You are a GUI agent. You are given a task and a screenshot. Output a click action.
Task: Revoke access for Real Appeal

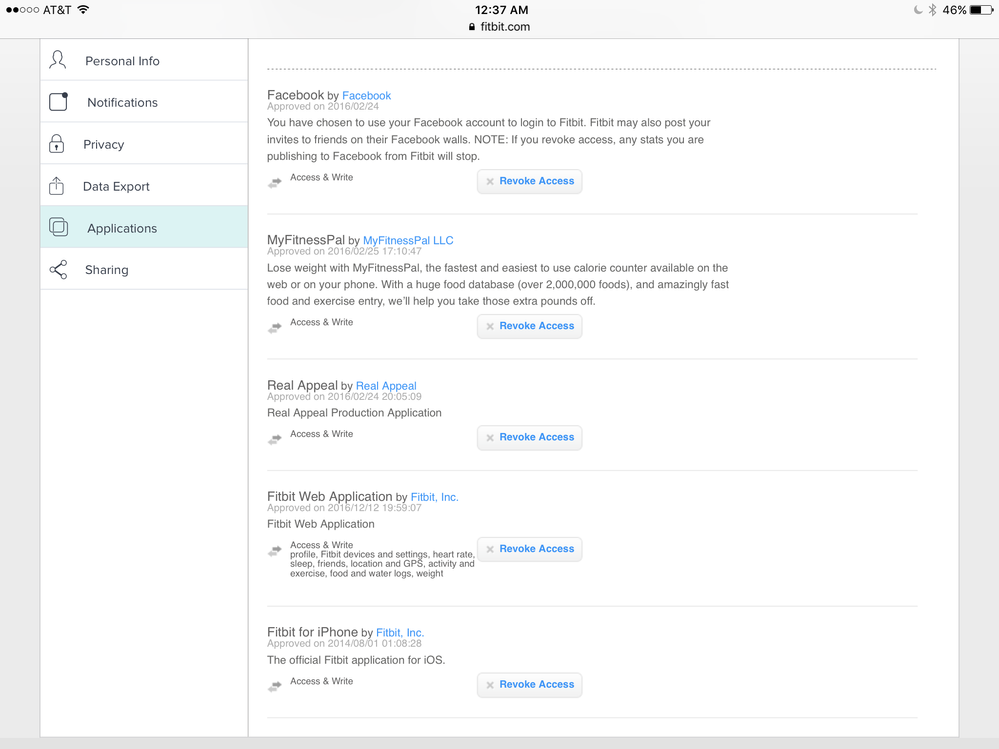pyautogui.click(x=529, y=438)
